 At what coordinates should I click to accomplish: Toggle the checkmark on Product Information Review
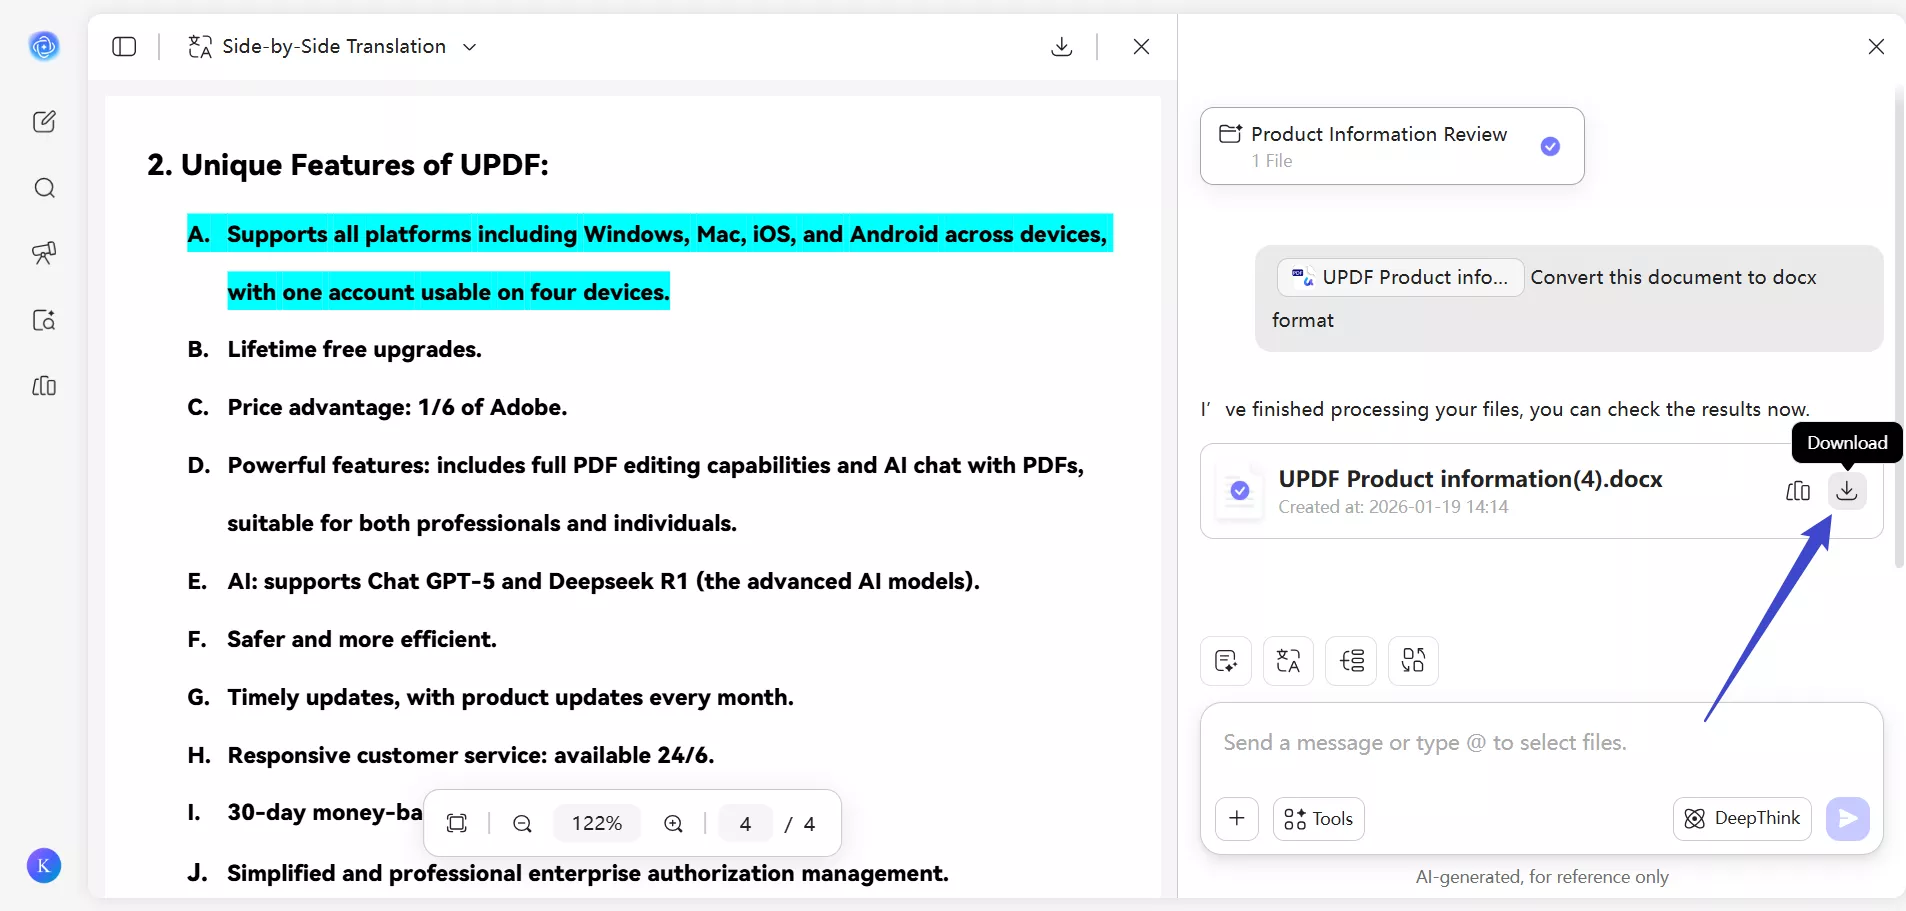(x=1550, y=146)
